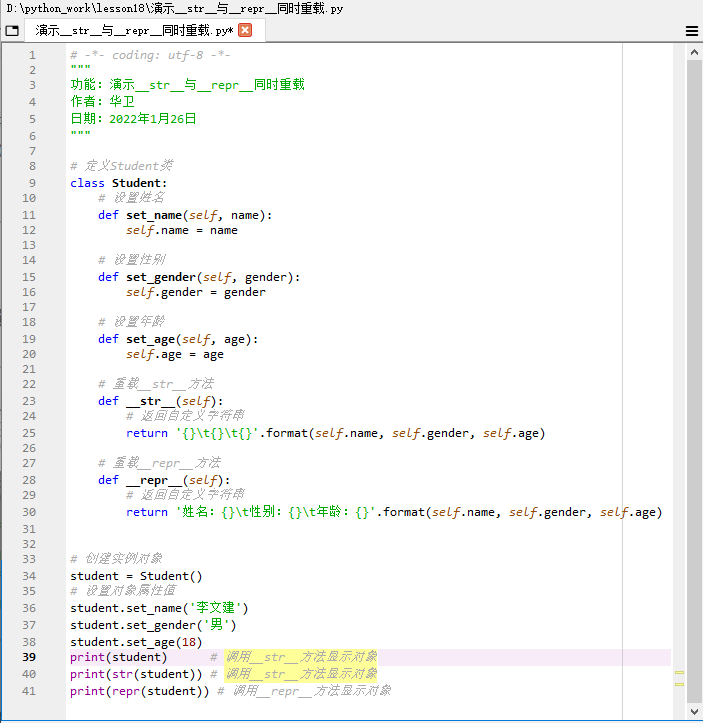
Task: Click comment '# 设置性别'
Action: [131, 260]
